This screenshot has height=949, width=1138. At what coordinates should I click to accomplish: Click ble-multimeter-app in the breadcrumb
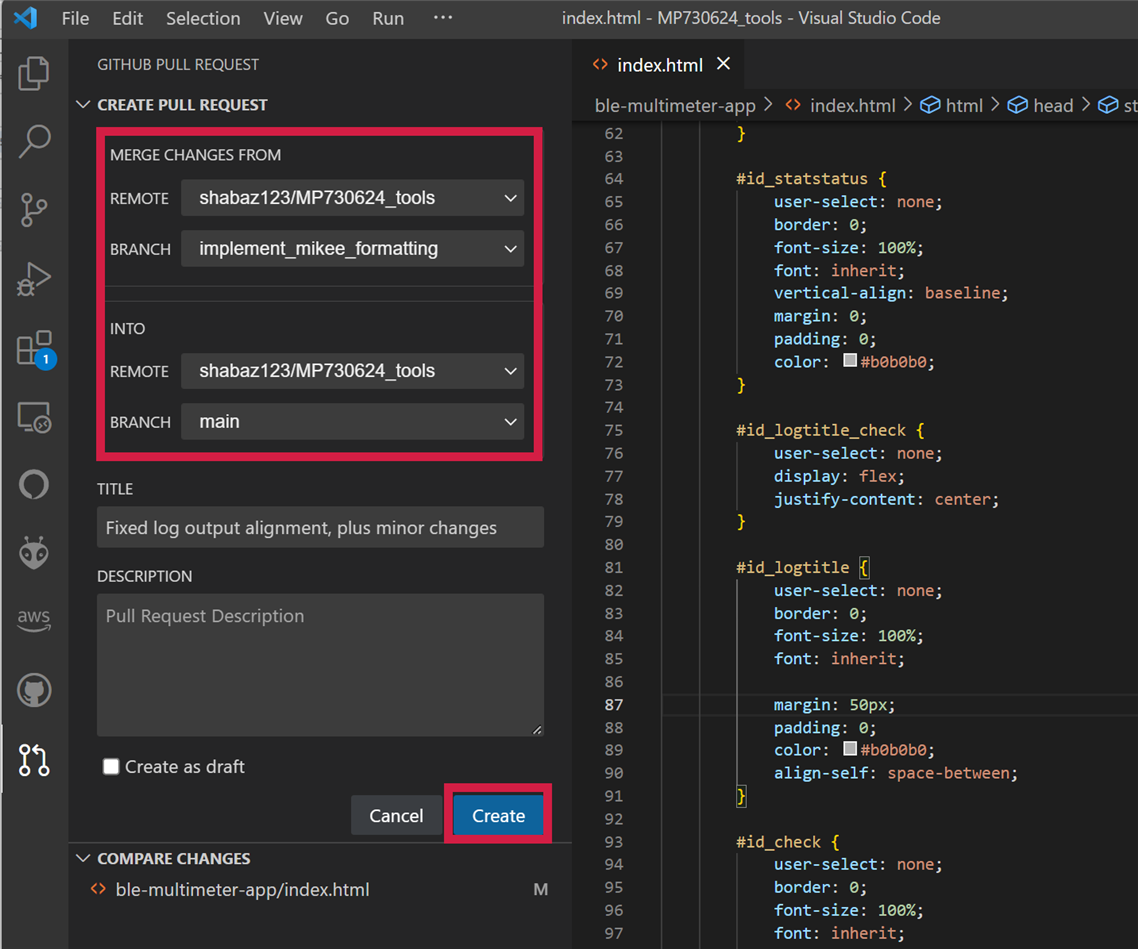click(x=675, y=106)
